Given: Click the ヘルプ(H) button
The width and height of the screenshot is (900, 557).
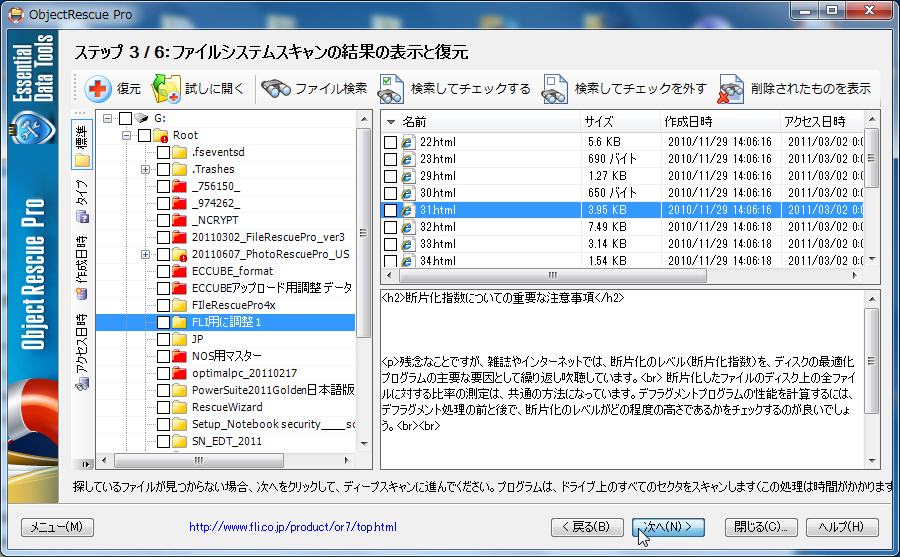Looking at the screenshot, I should (842, 527).
